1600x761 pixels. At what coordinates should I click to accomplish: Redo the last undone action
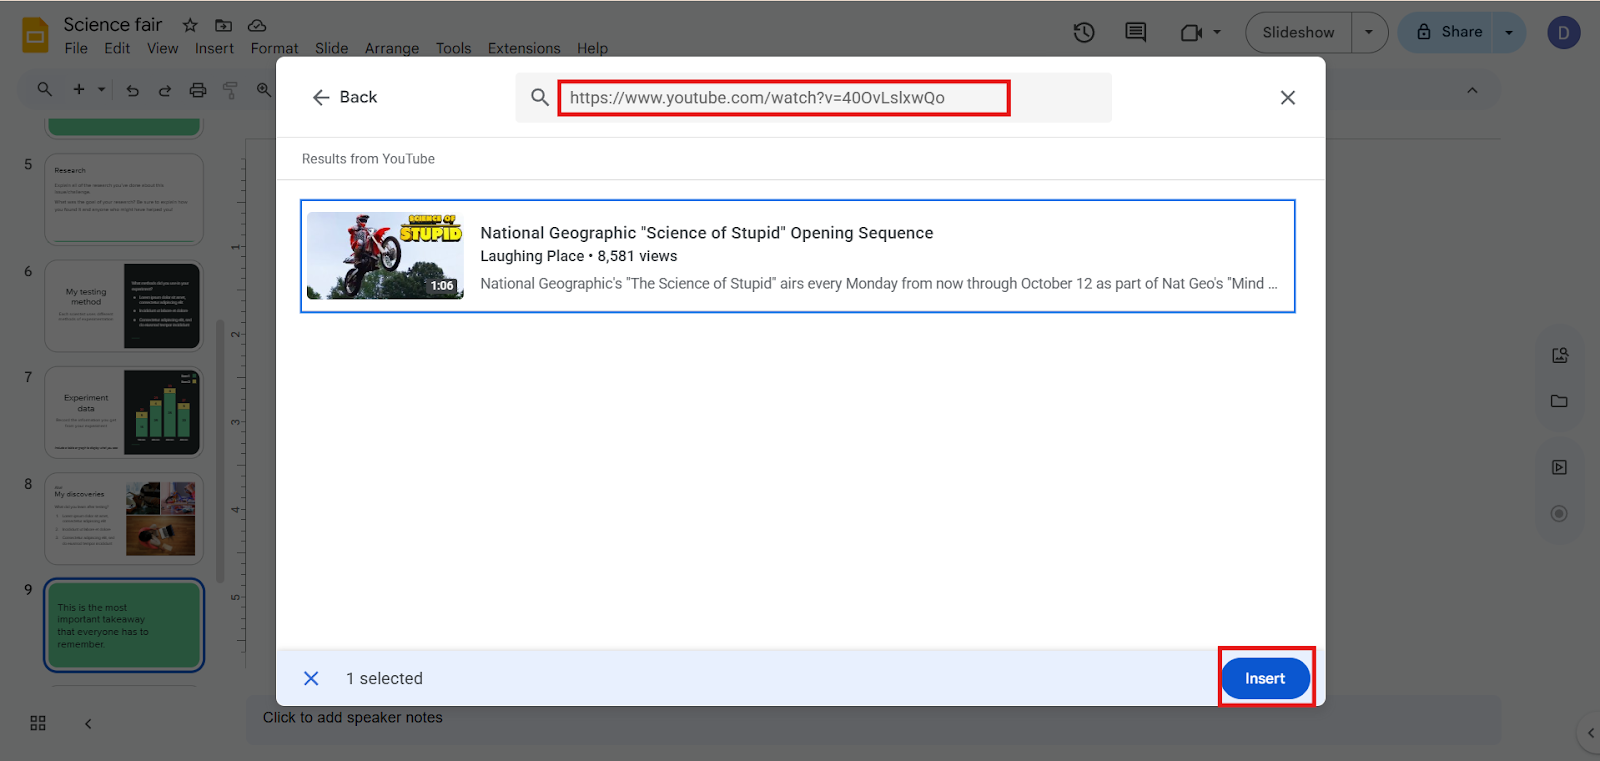pyautogui.click(x=165, y=90)
